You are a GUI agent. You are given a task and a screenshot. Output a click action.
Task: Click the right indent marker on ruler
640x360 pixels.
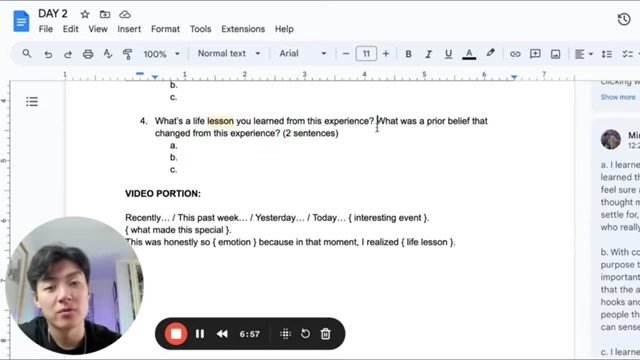[x=514, y=77]
